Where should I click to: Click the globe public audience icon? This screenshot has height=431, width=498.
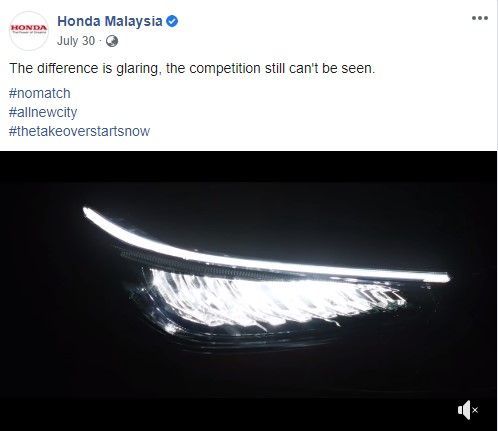pos(112,41)
